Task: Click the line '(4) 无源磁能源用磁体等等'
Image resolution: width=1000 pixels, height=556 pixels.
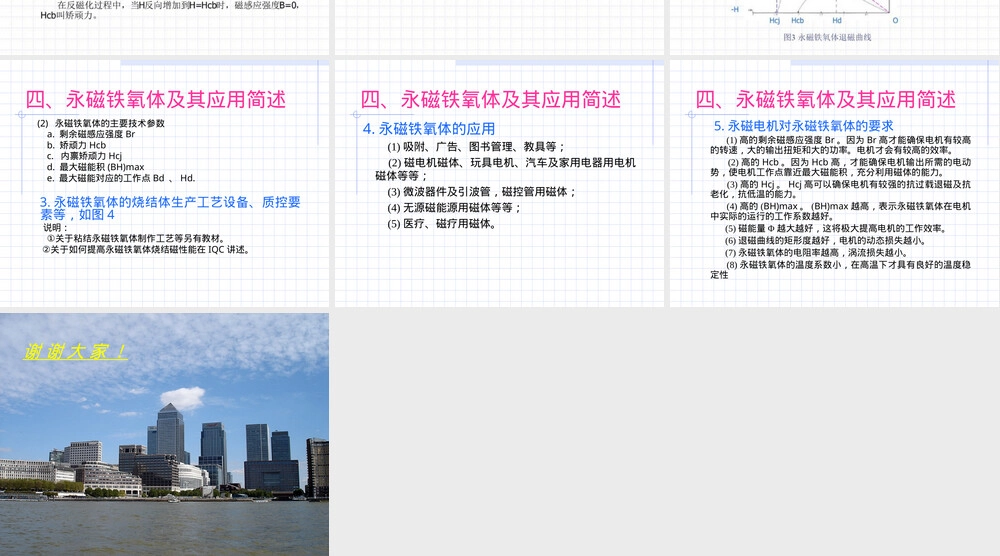Action: (454, 208)
